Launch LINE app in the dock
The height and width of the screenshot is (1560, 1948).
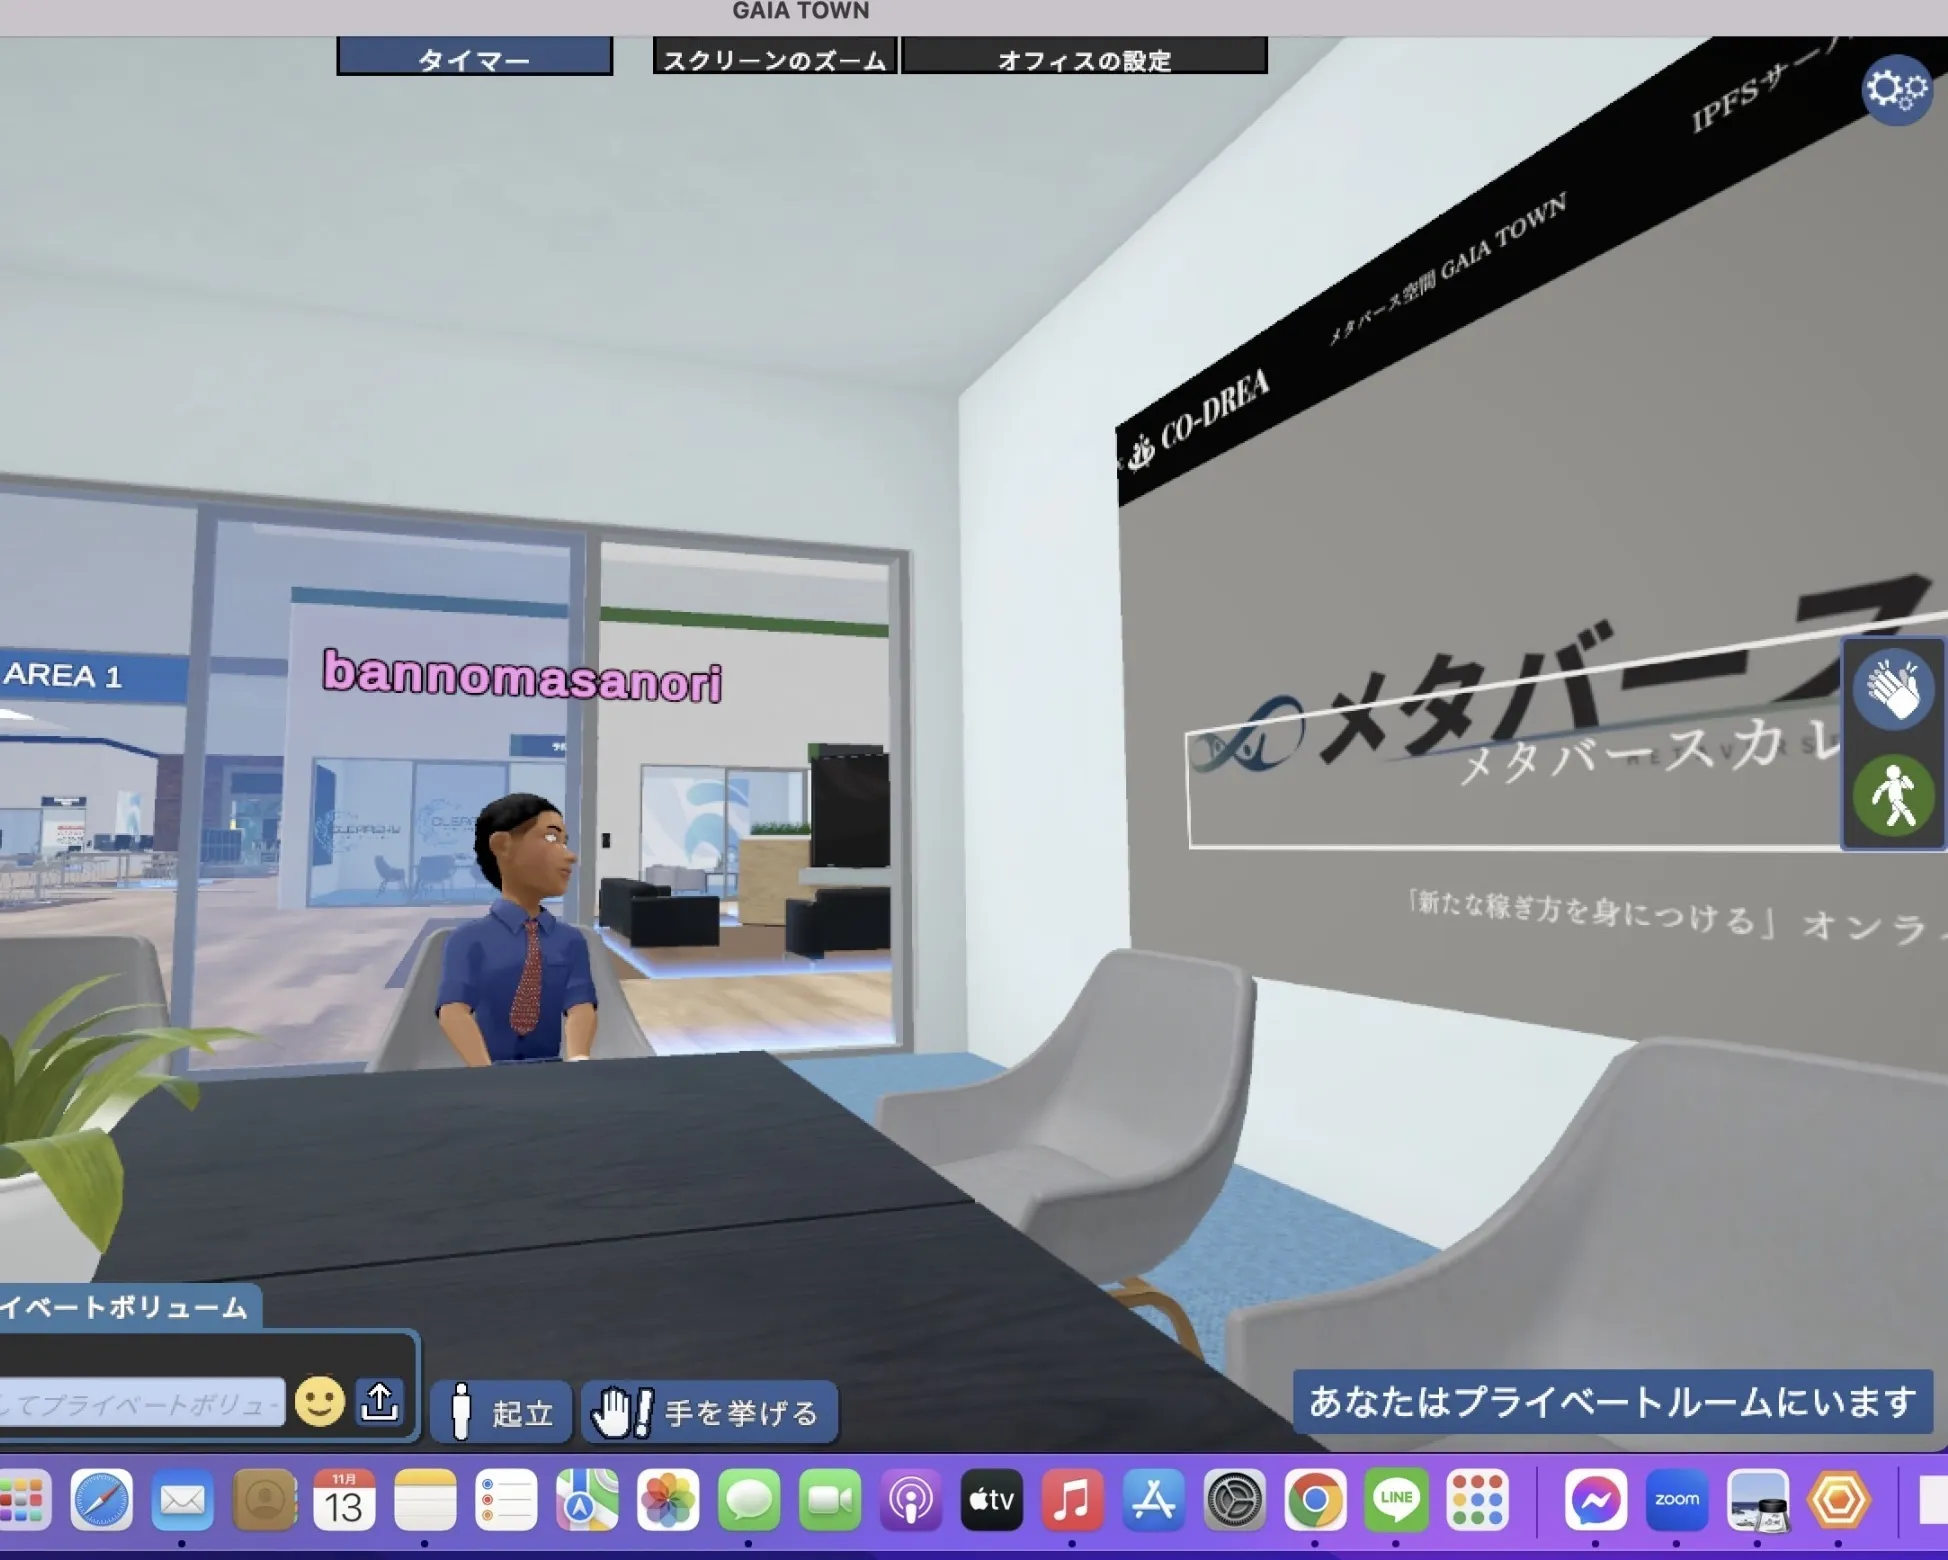click(x=1395, y=1500)
